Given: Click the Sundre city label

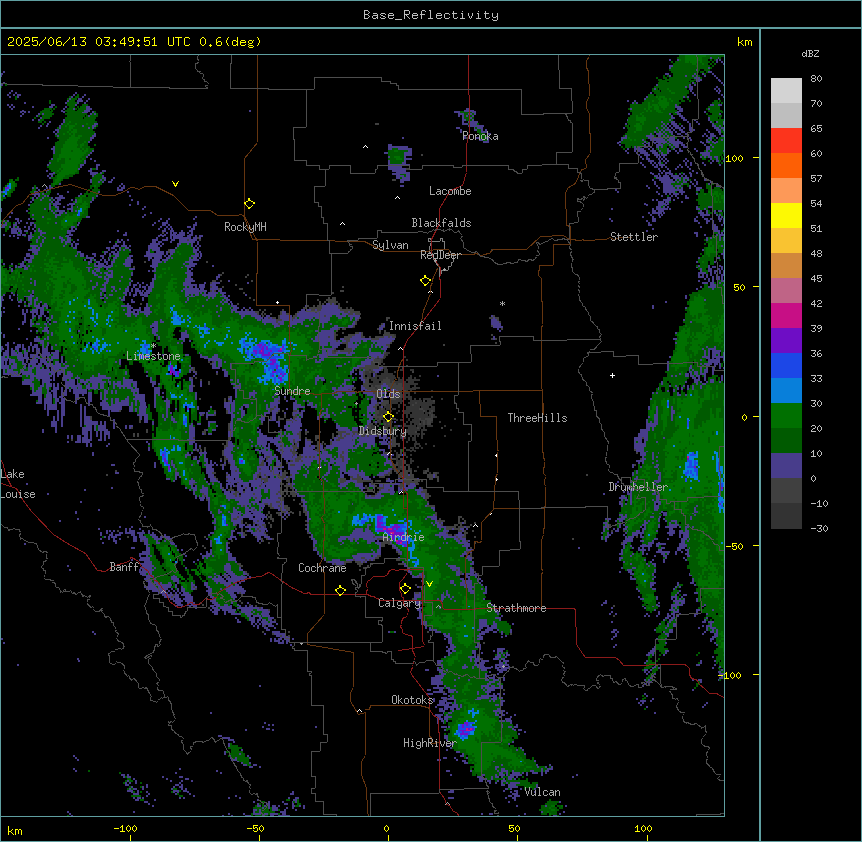Looking at the screenshot, I should pos(292,391).
